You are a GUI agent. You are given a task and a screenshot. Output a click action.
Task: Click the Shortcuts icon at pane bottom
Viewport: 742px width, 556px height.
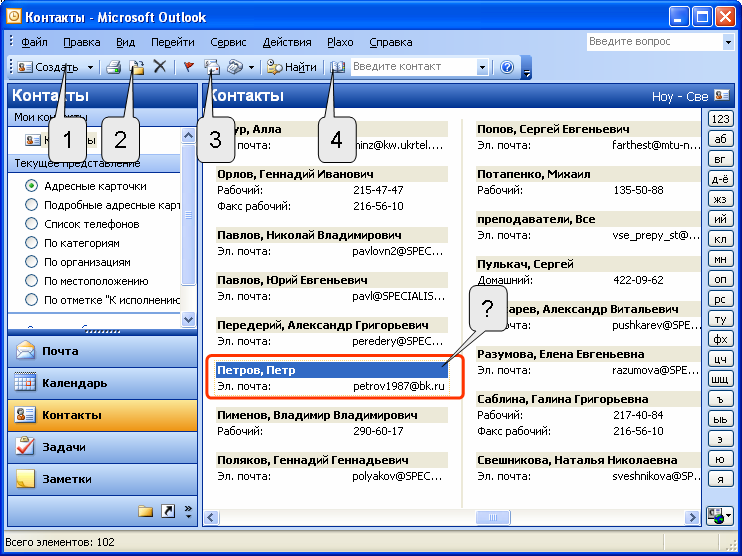point(168,511)
